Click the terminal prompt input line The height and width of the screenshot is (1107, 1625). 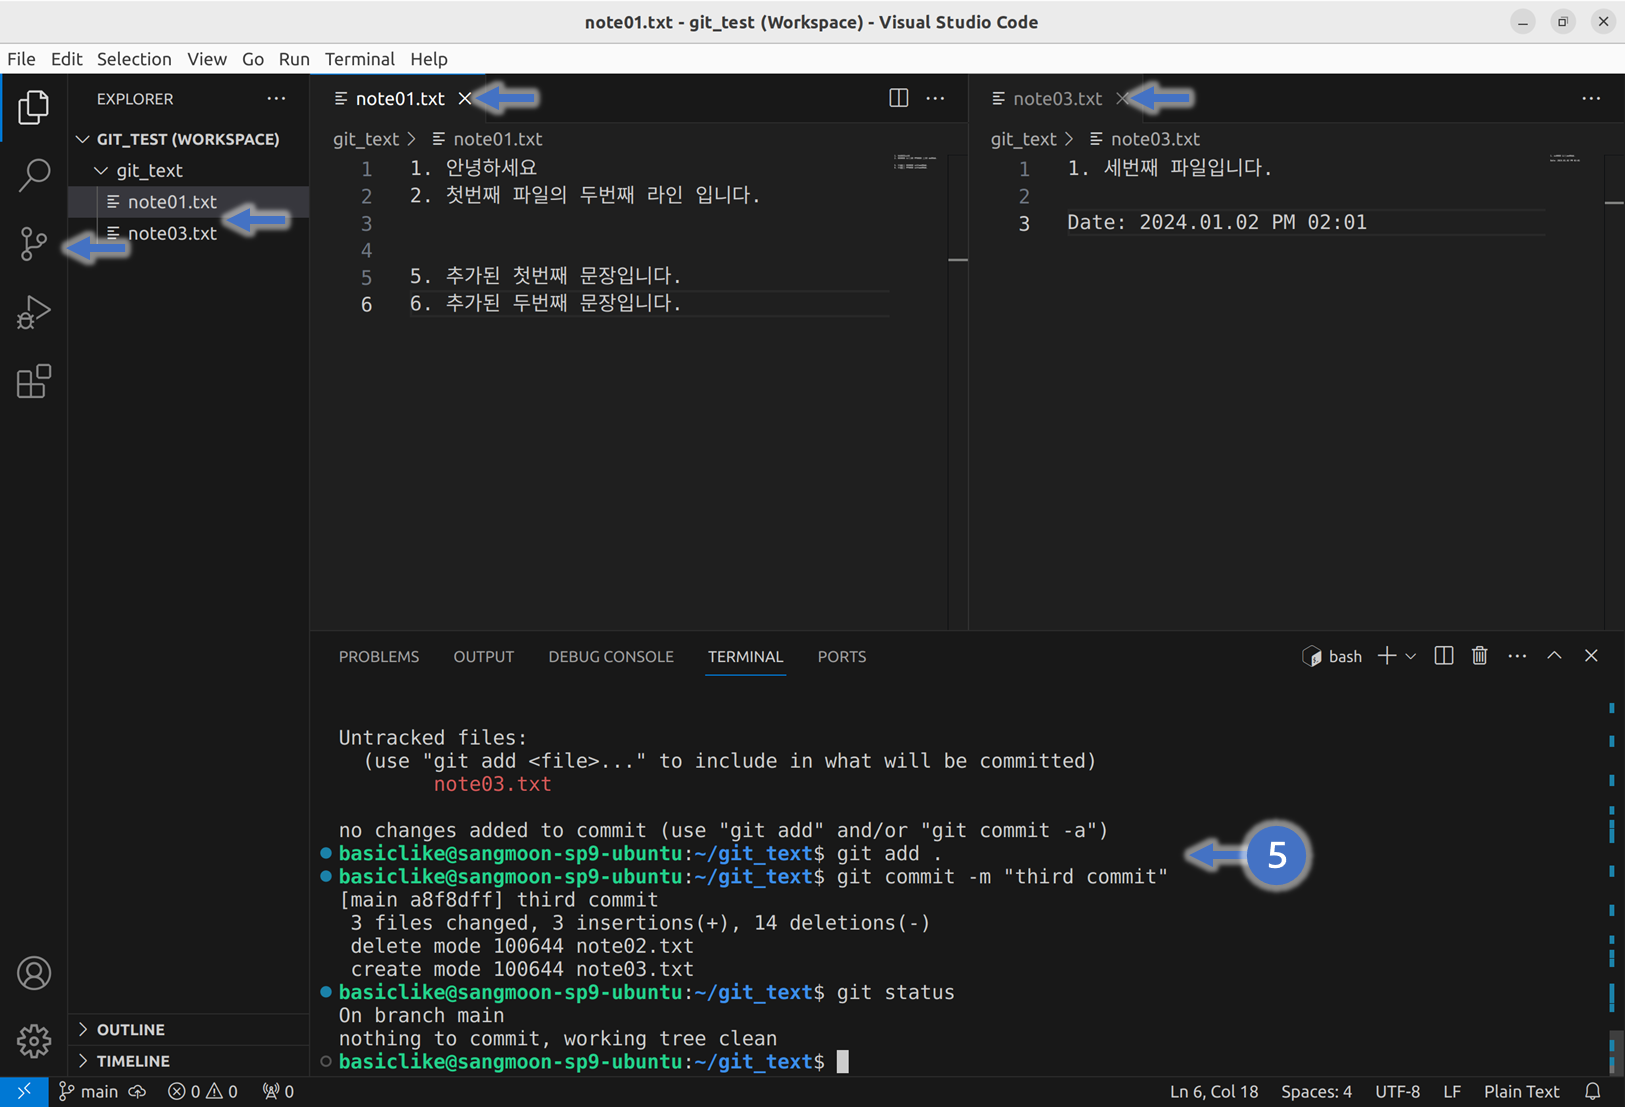pos(843,1062)
